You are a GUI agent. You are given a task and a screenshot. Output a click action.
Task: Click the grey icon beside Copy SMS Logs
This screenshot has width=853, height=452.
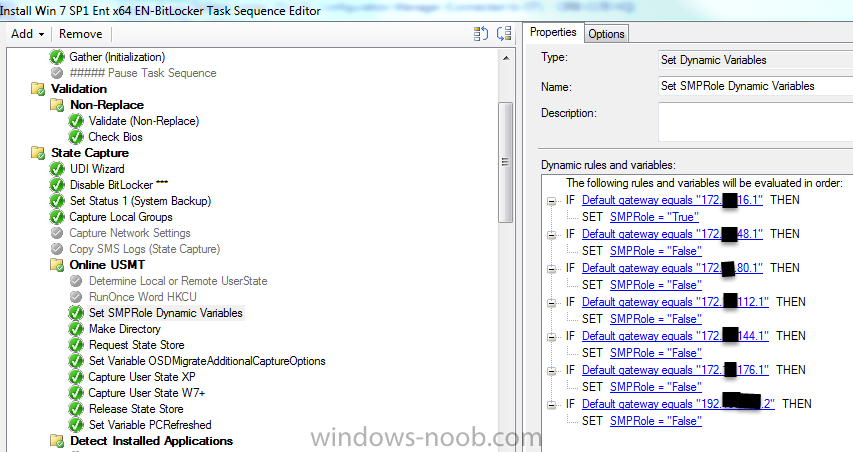point(57,249)
